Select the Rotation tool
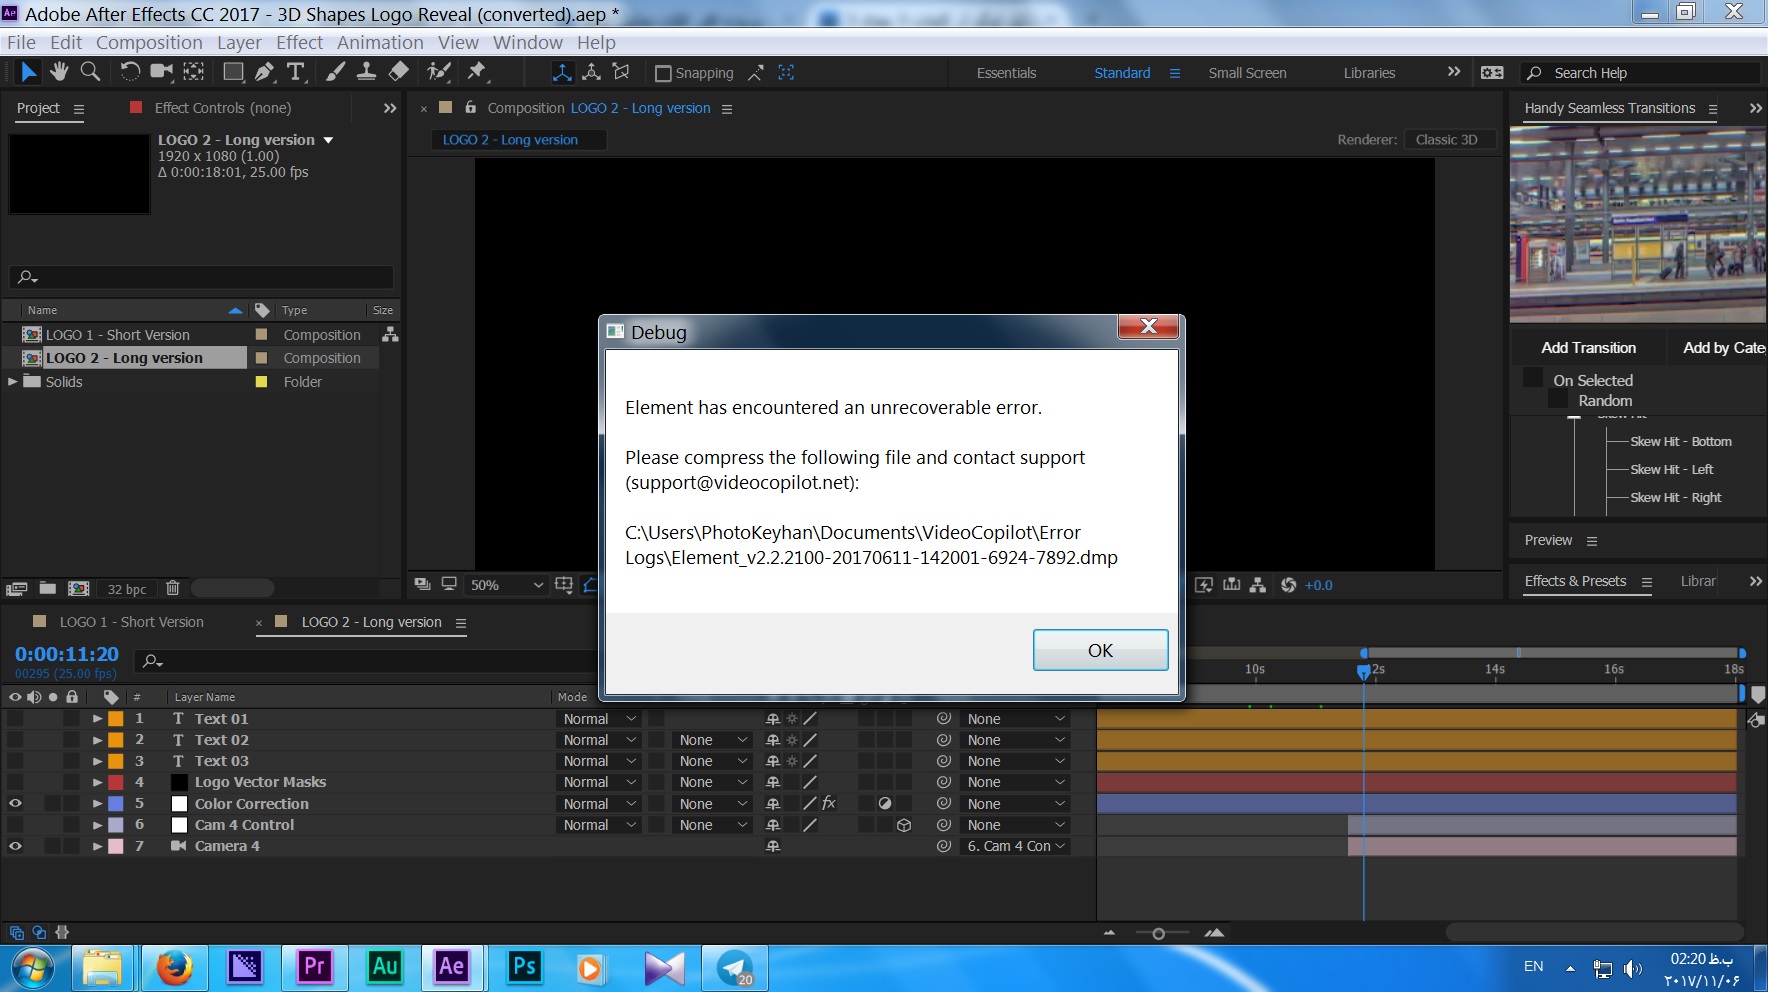Image resolution: width=1768 pixels, height=992 pixels. 130,71
